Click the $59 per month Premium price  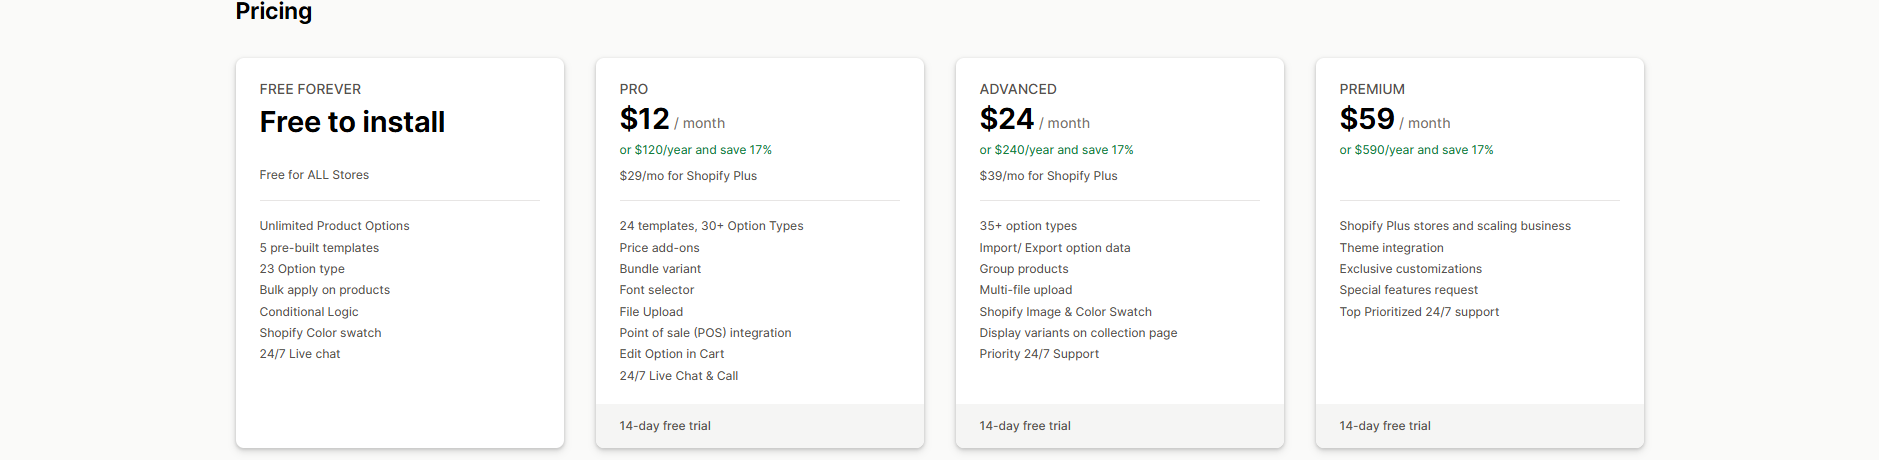1394,120
